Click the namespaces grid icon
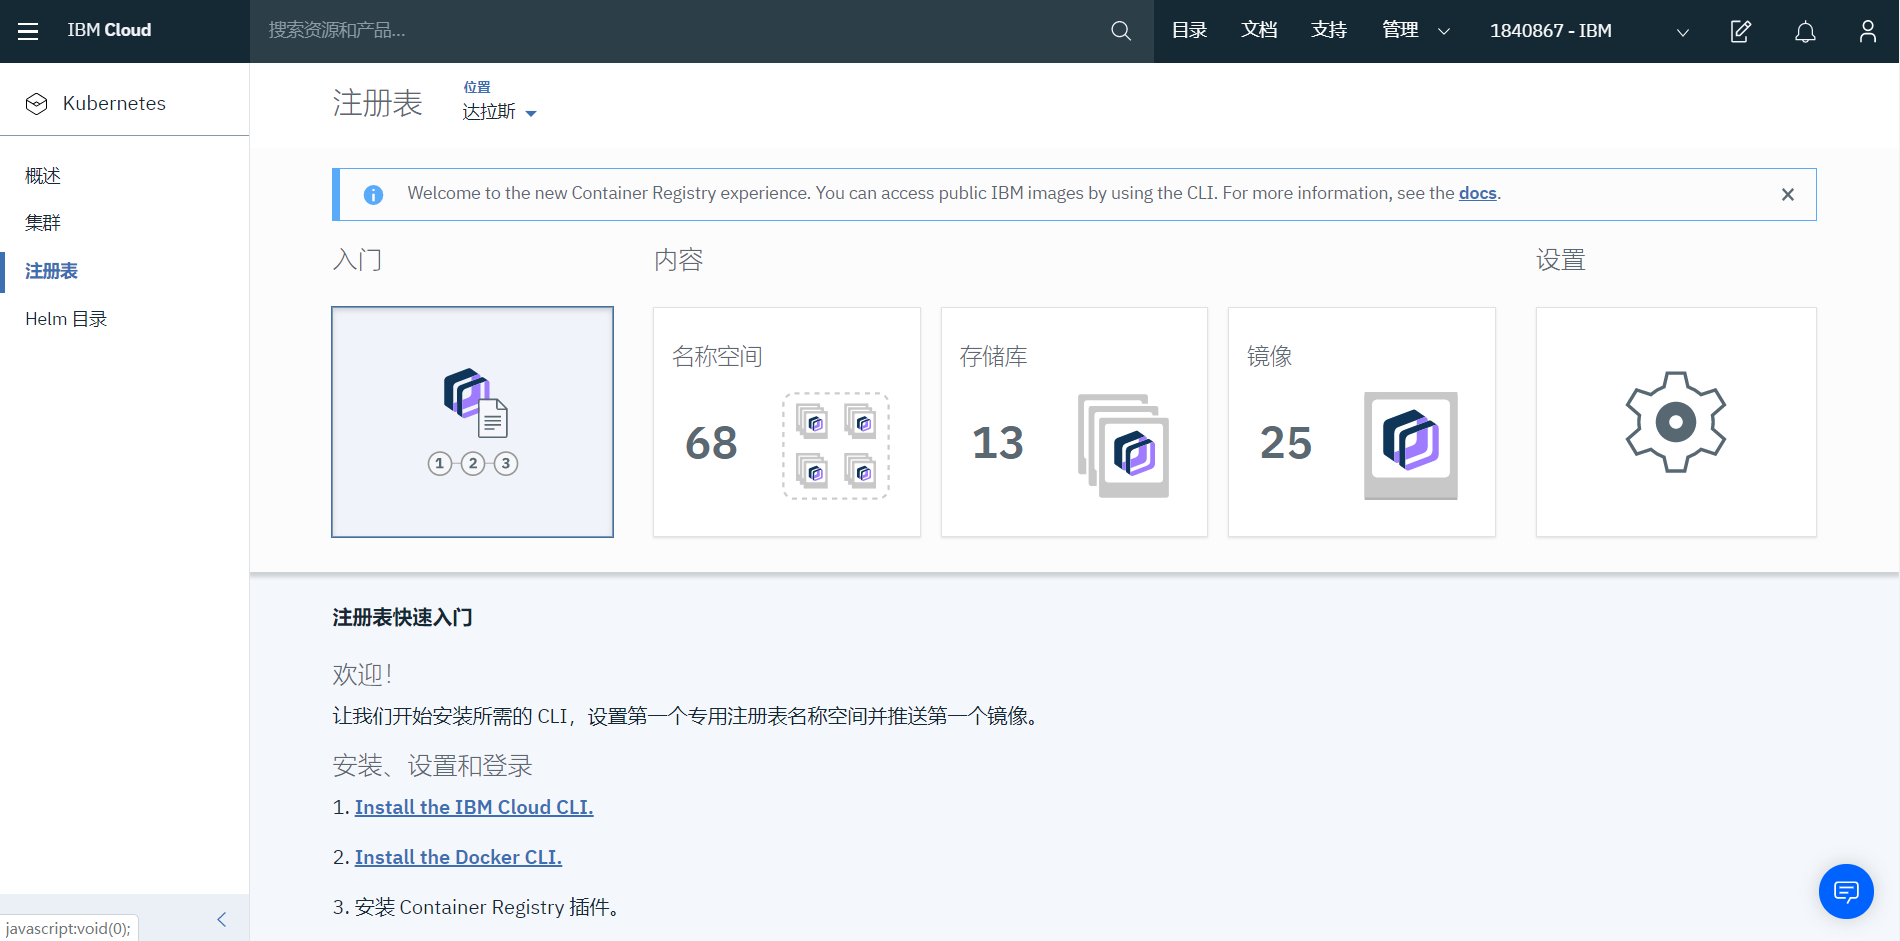 (x=836, y=446)
